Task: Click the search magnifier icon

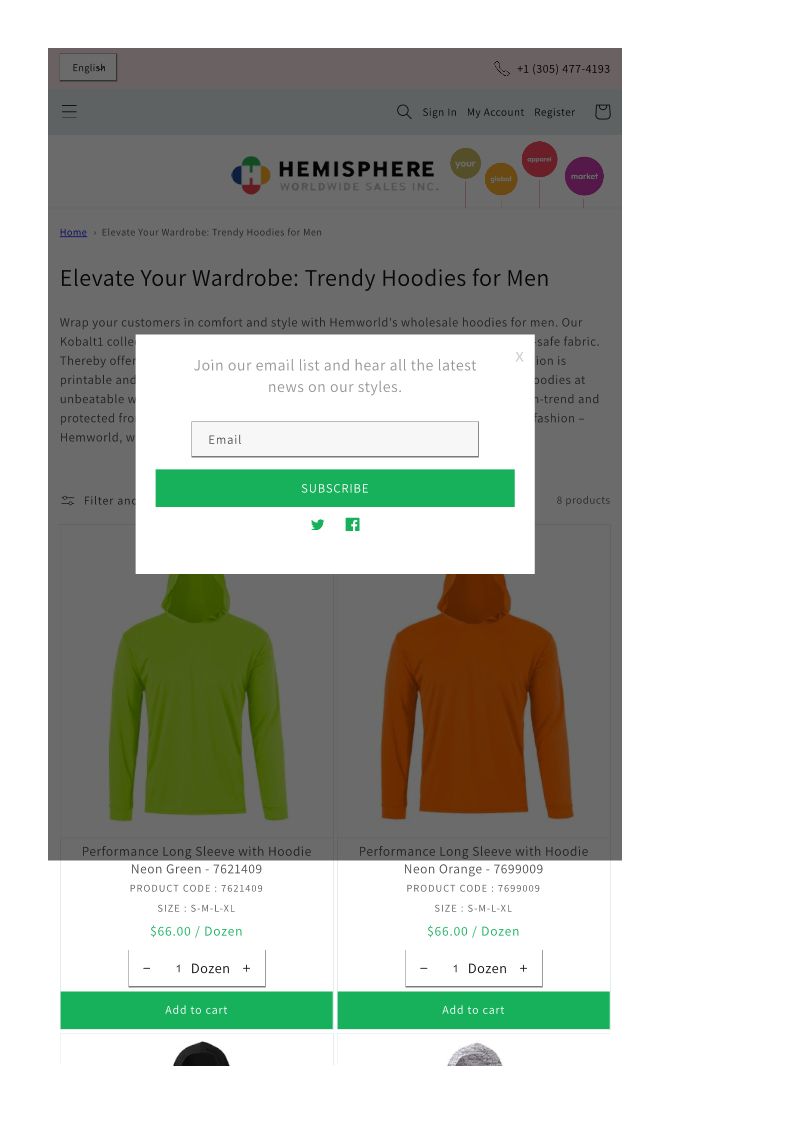Action: pos(404,112)
